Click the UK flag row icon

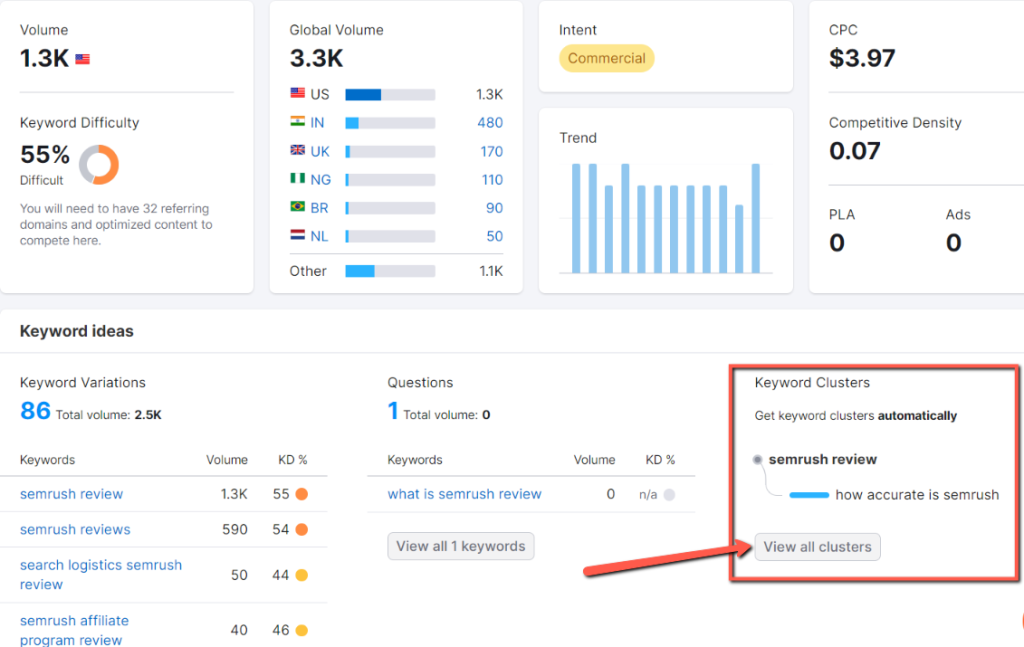point(296,151)
